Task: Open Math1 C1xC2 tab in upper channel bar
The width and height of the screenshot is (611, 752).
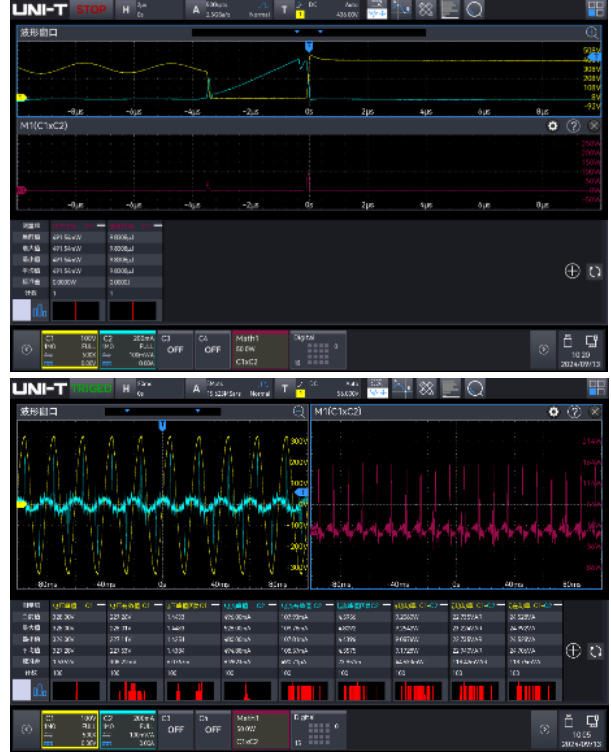Action: (x=259, y=345)
